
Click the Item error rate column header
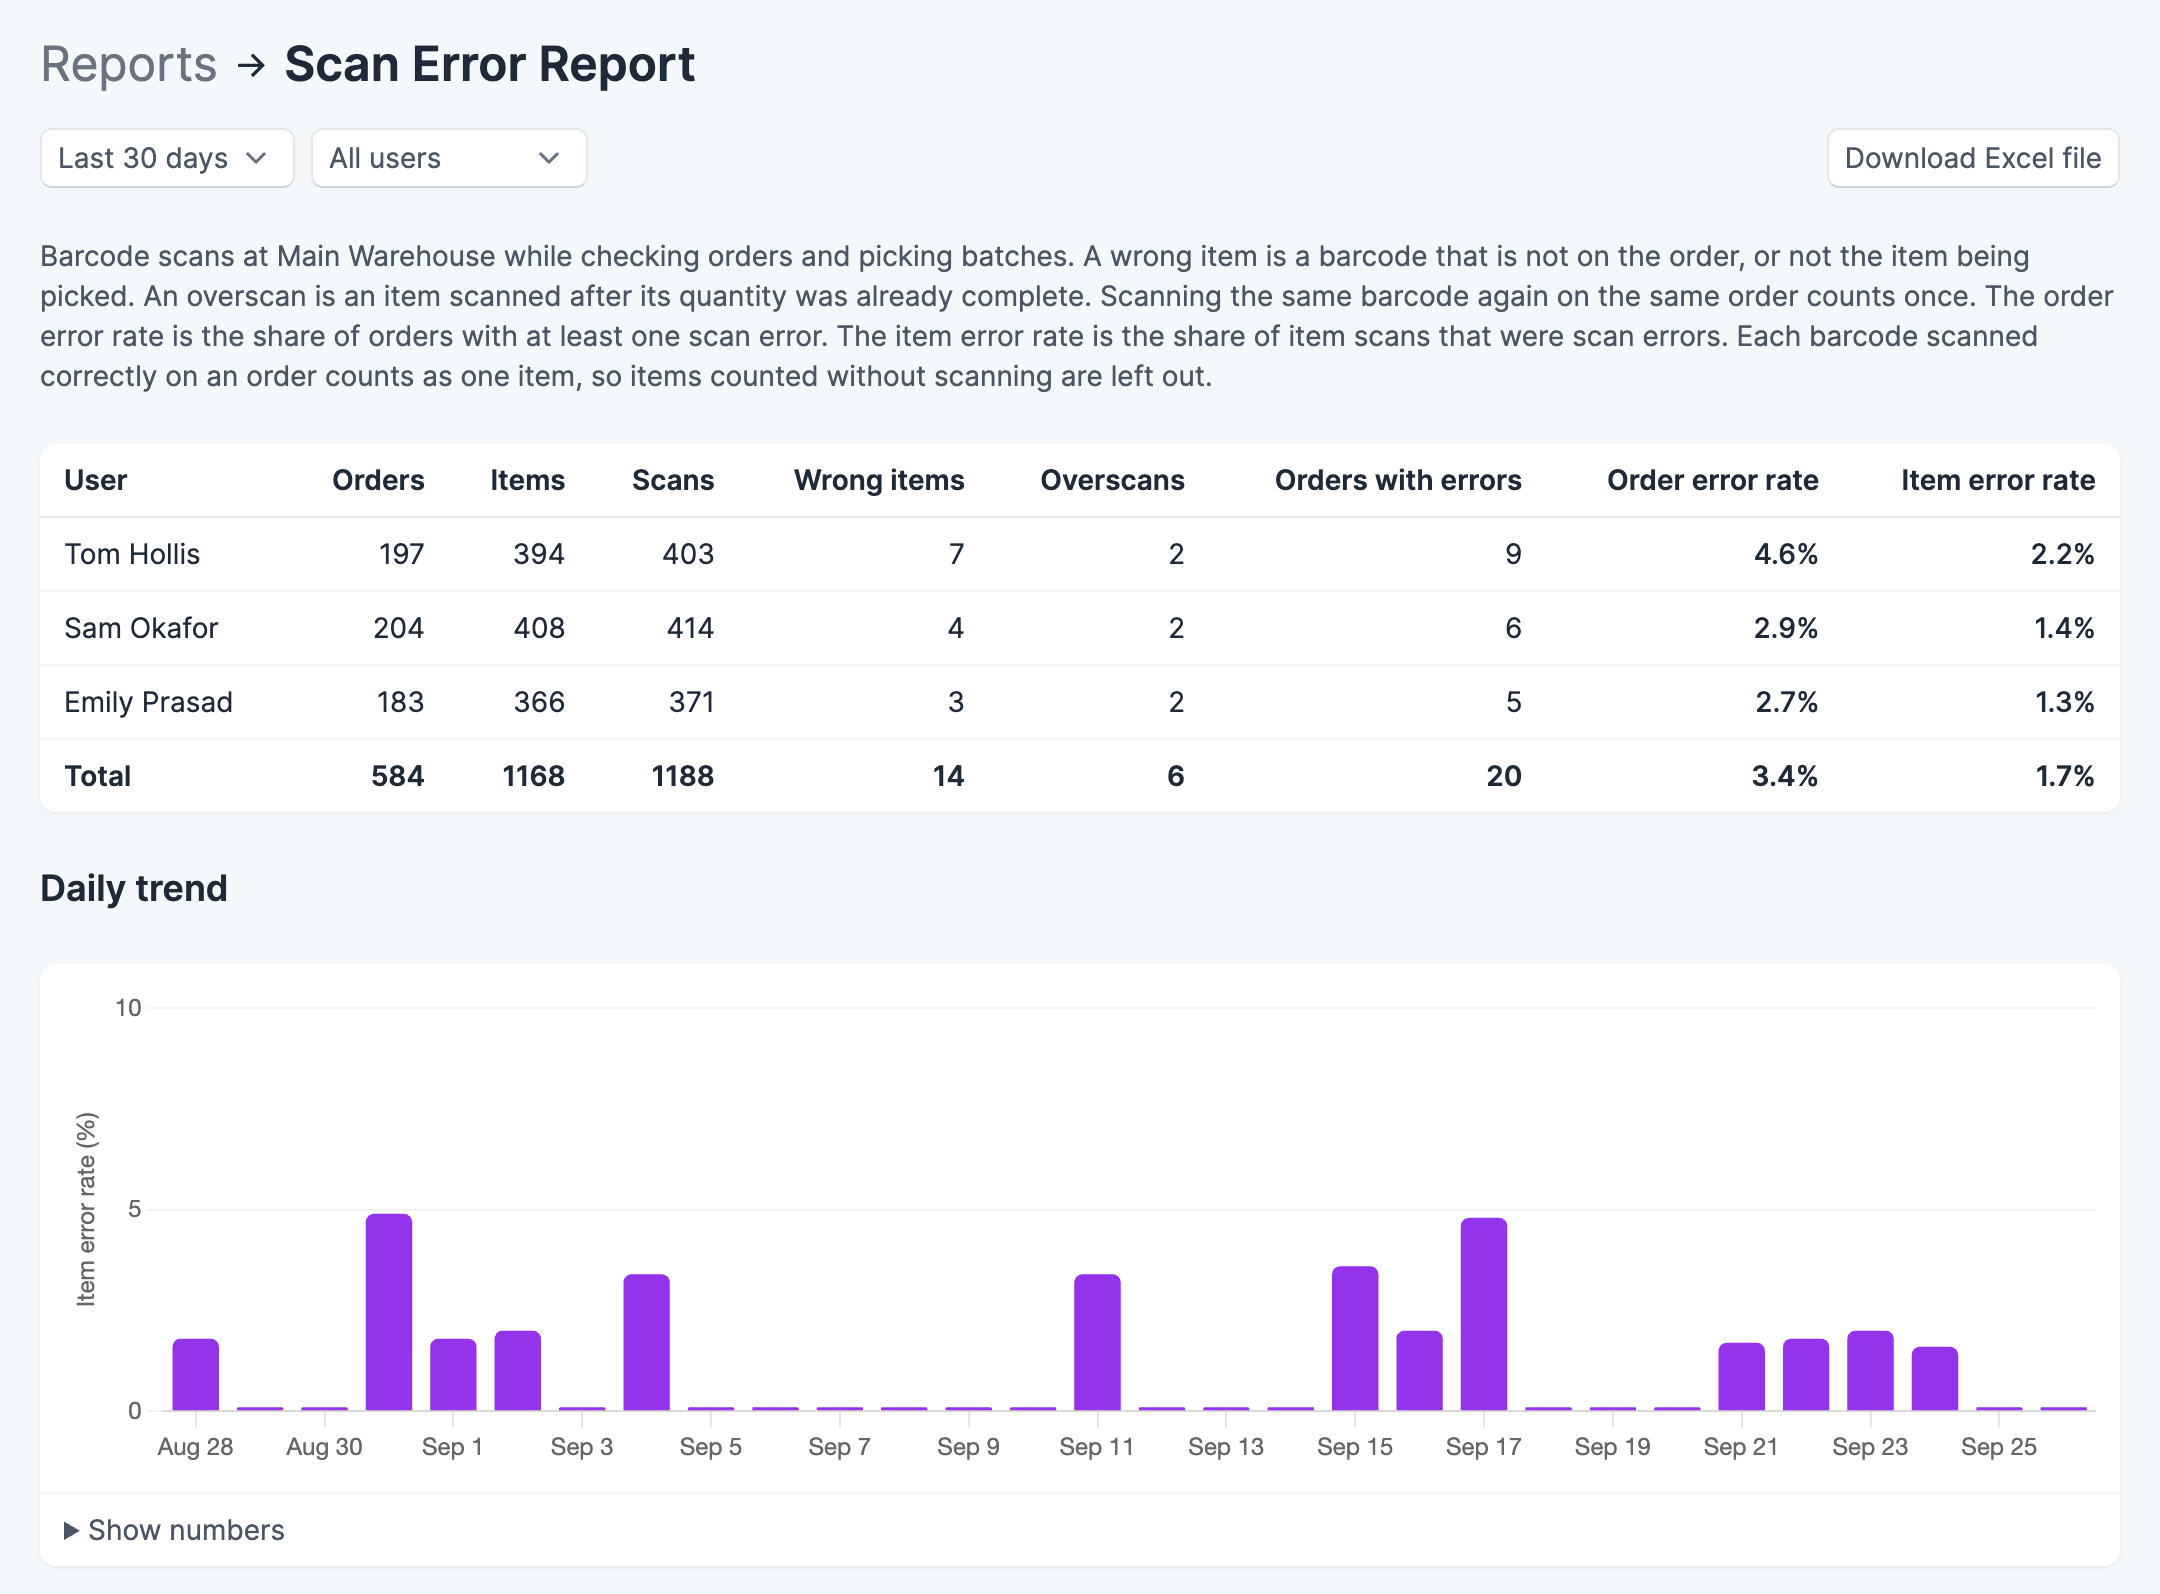pyautogui.click(x=1997, y=480)
